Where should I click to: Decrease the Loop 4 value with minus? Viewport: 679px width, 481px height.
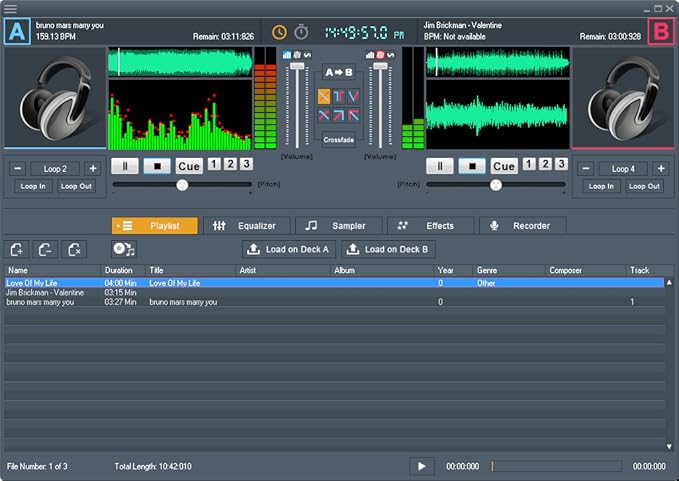tap(586, 168)
